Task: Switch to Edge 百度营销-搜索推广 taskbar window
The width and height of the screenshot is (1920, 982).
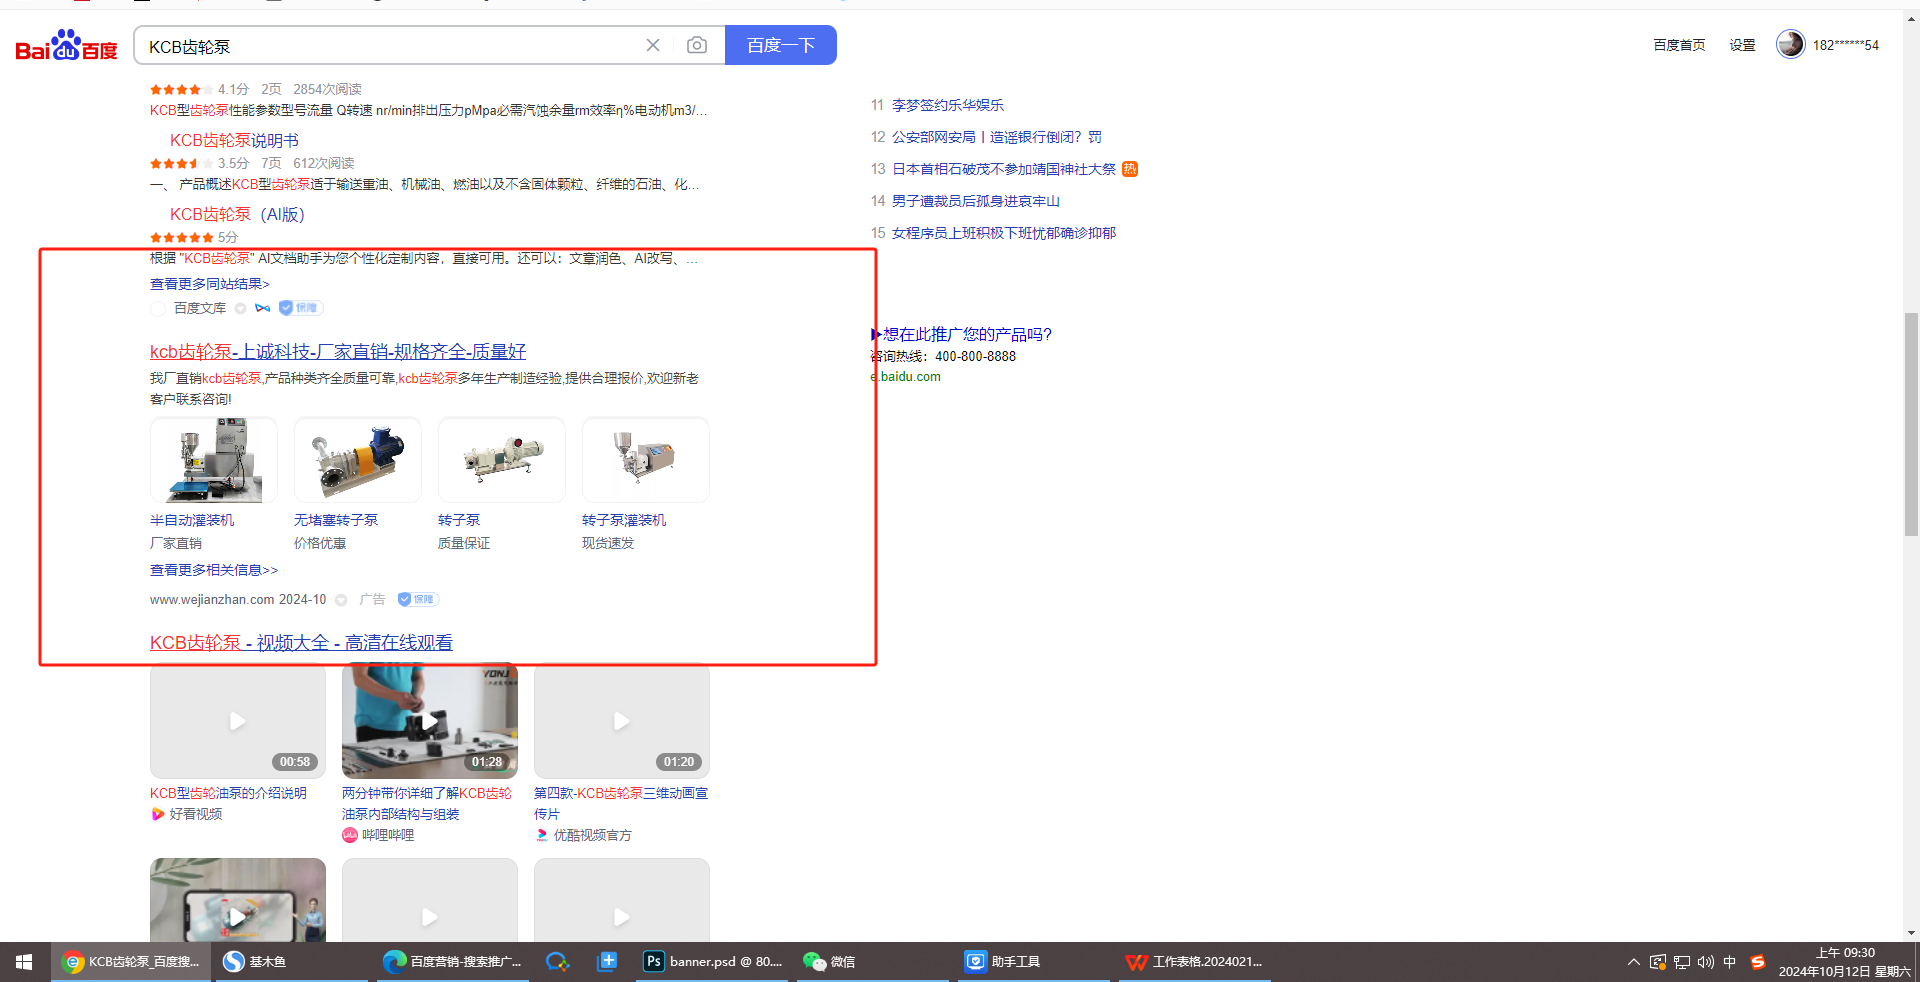Action: tap(453, 962)
